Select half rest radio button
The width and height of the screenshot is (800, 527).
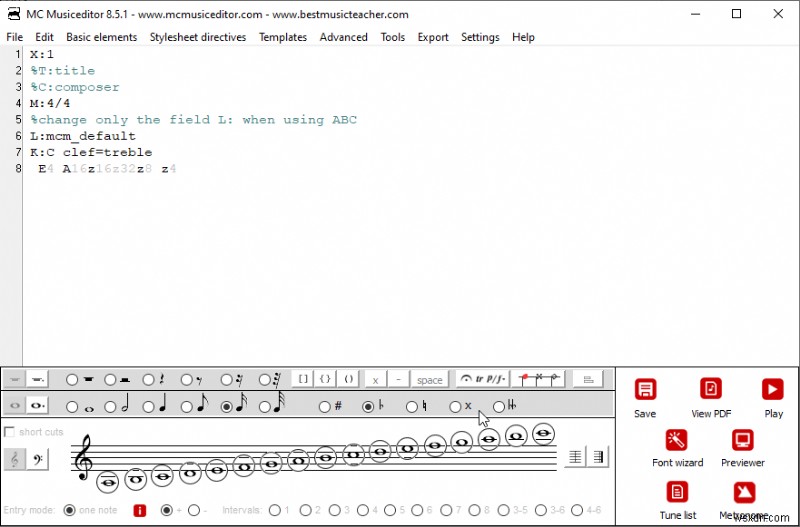coord(110,380)
